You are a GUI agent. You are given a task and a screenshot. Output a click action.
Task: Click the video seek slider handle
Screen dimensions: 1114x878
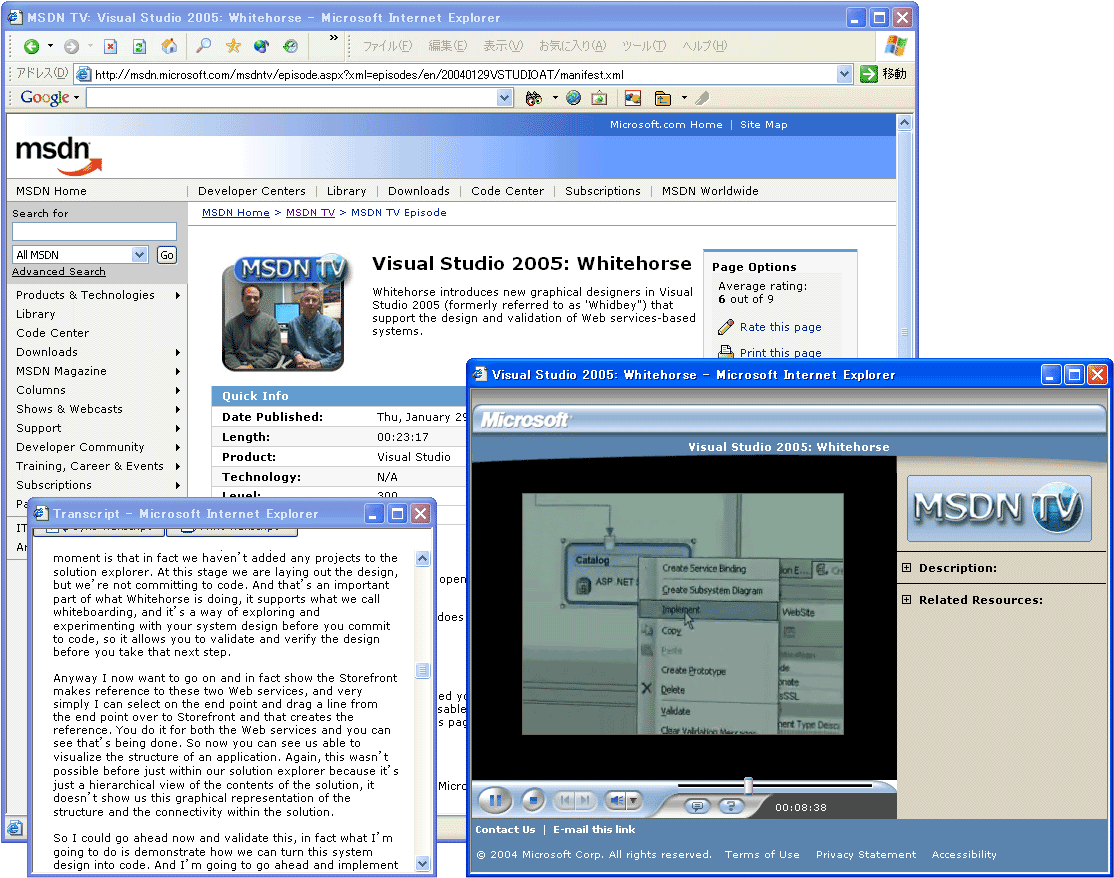pyautogui.click(x=748, y=785)
